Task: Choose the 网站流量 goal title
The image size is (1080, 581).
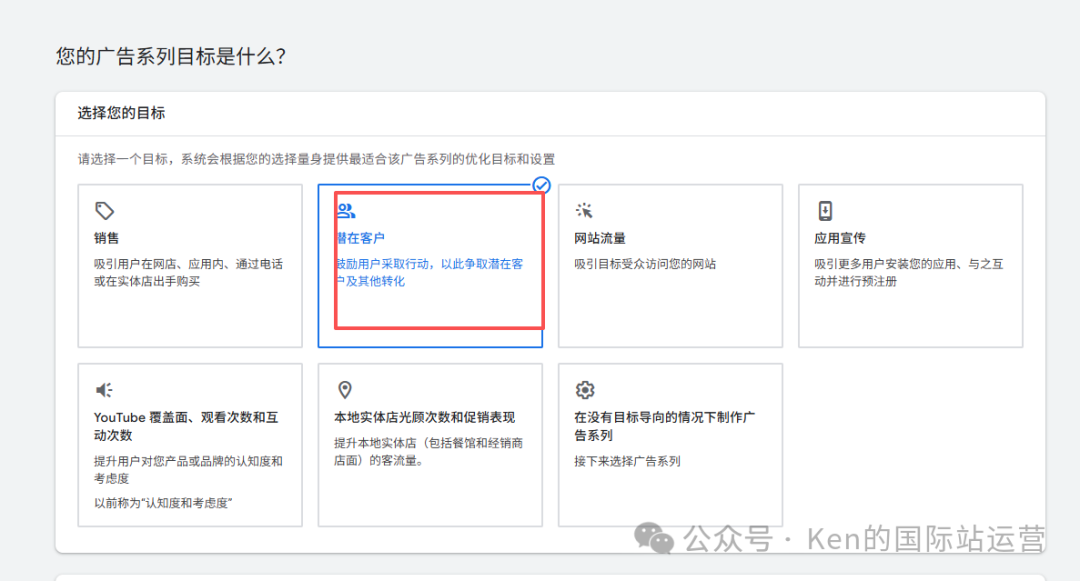Action: point(600,238)
